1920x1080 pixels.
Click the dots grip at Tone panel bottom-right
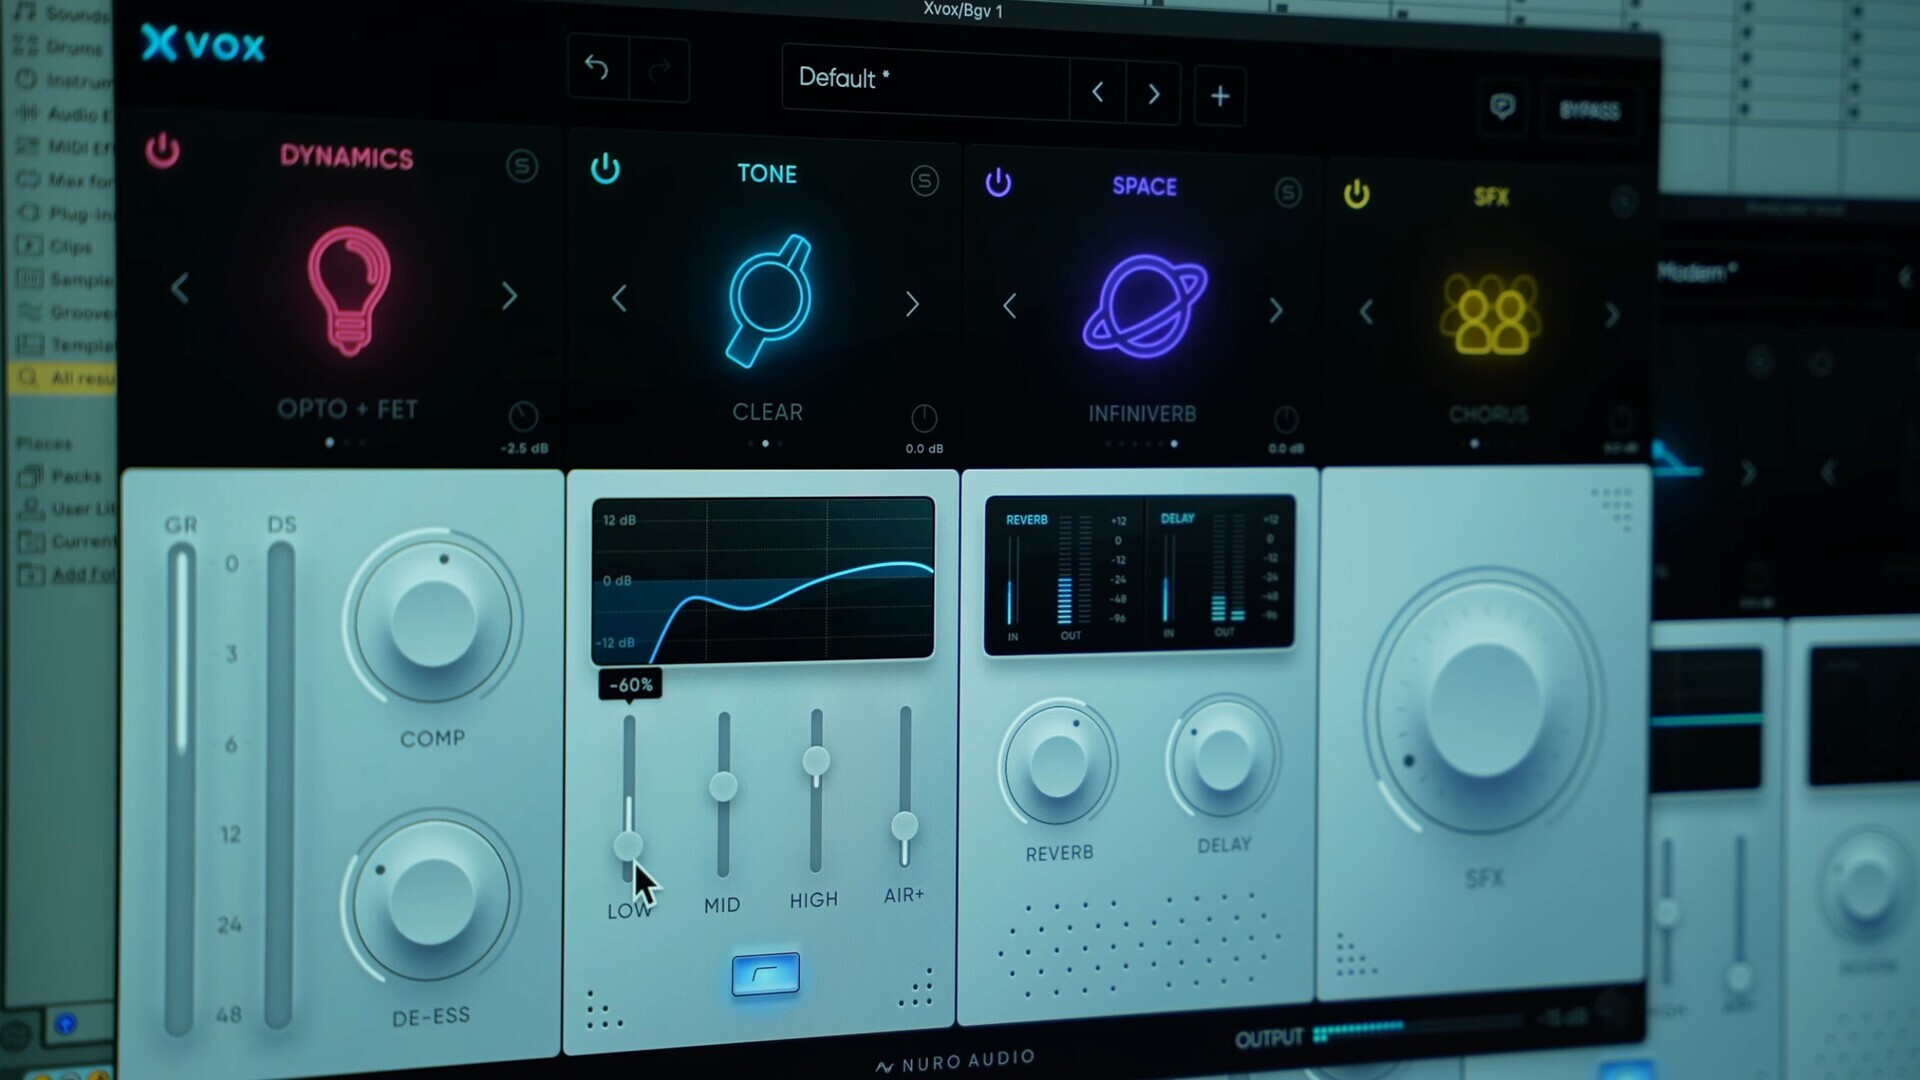[916, 987]
